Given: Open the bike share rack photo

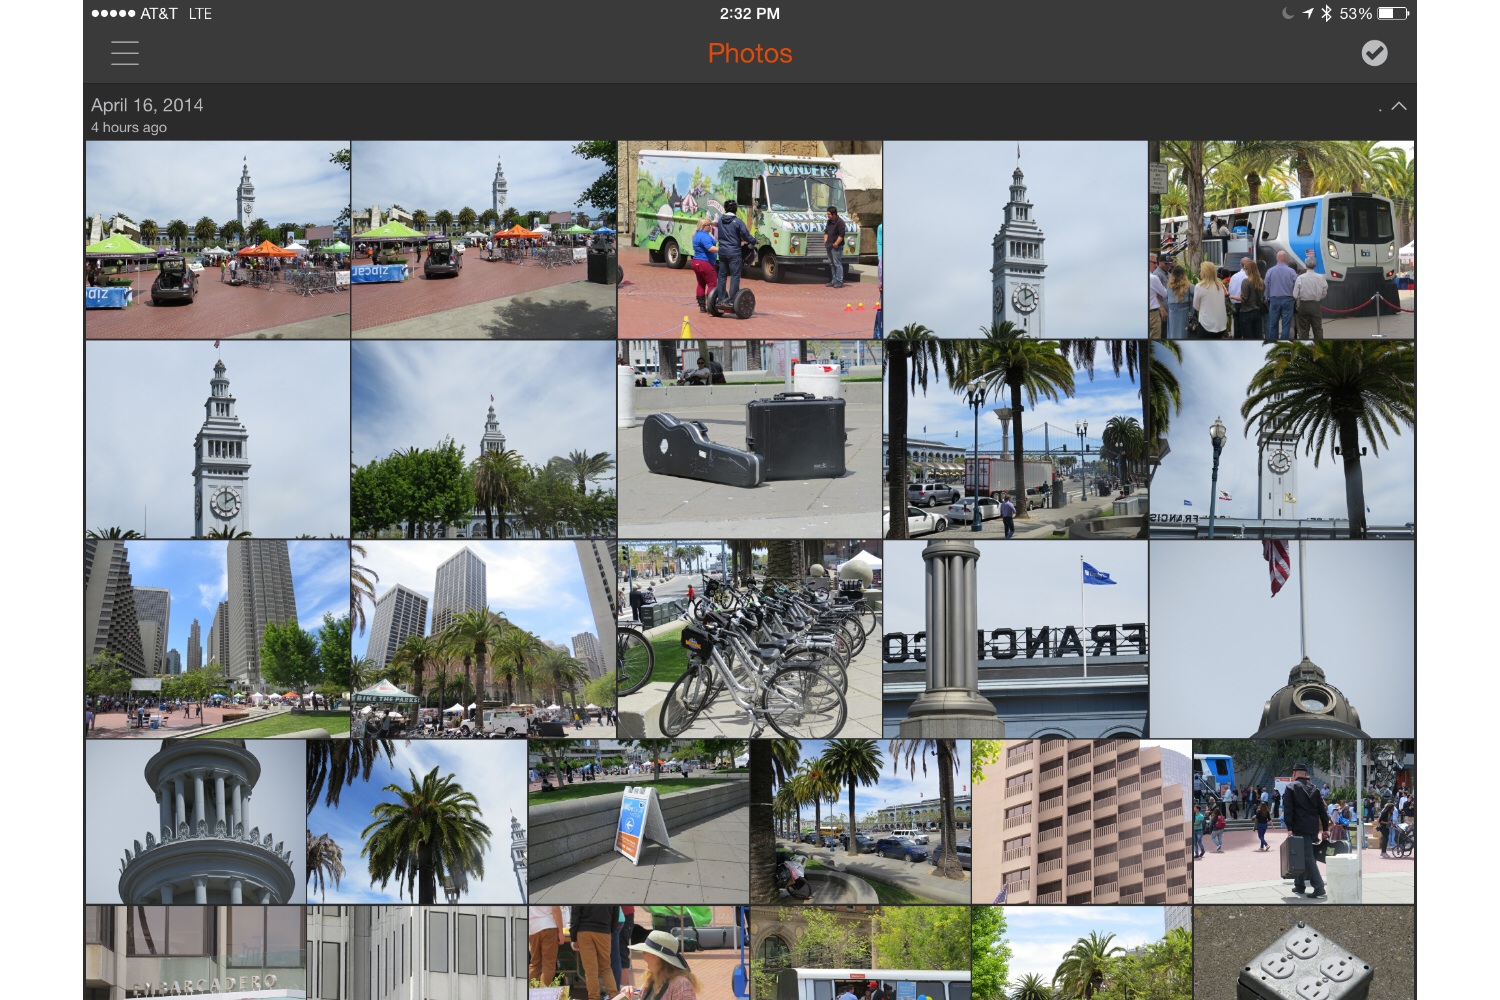Looking at the screenshot, I should click(x=750, y=639).
